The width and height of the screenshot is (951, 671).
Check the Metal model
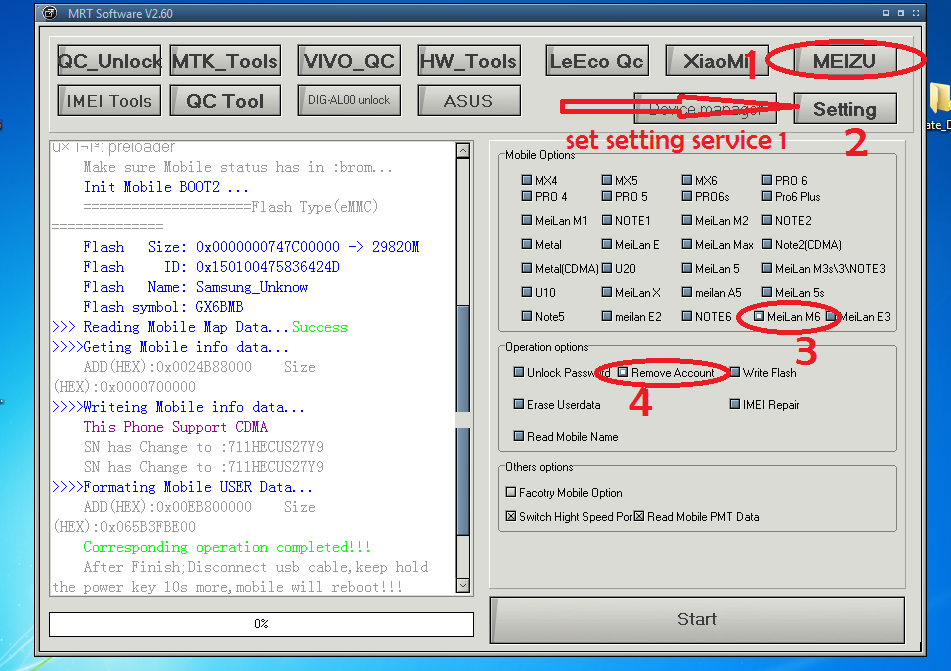point(526,244)
